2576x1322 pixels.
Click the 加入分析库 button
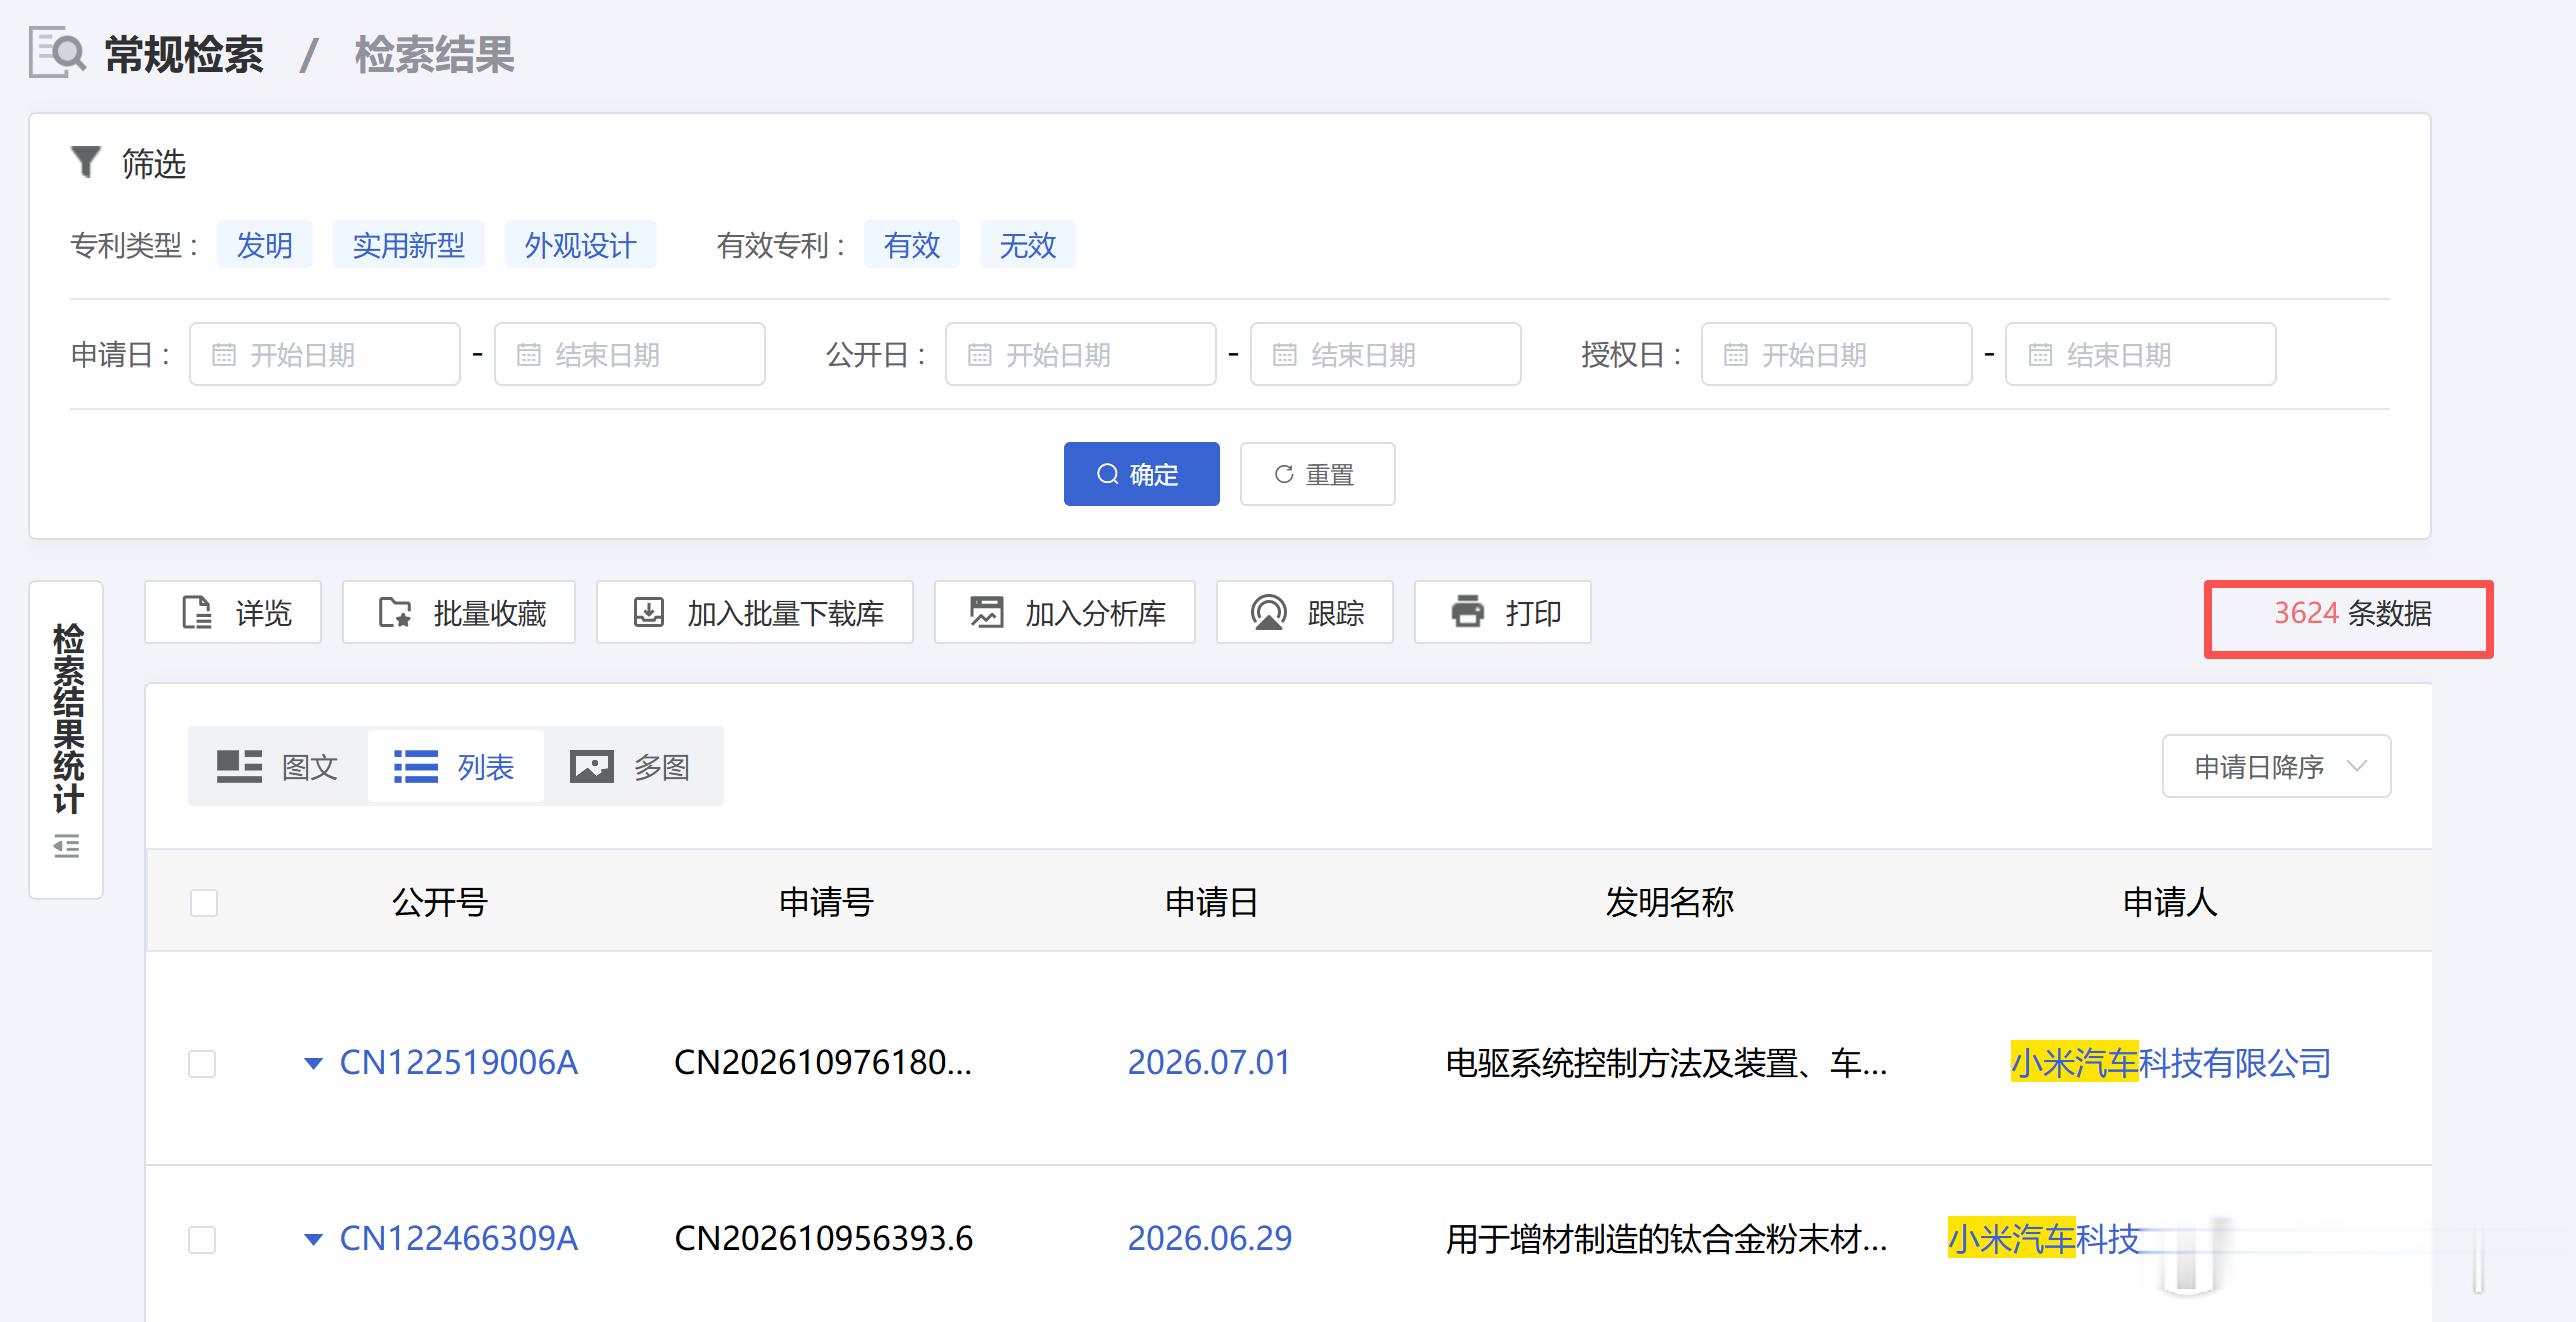pos(1065,612)
